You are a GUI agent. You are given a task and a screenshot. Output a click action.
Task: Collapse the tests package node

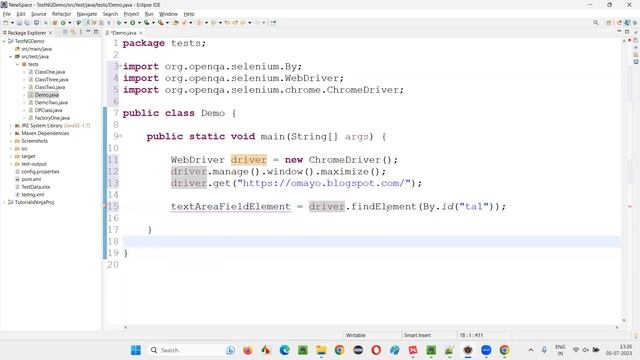click(x=17, y=64)
